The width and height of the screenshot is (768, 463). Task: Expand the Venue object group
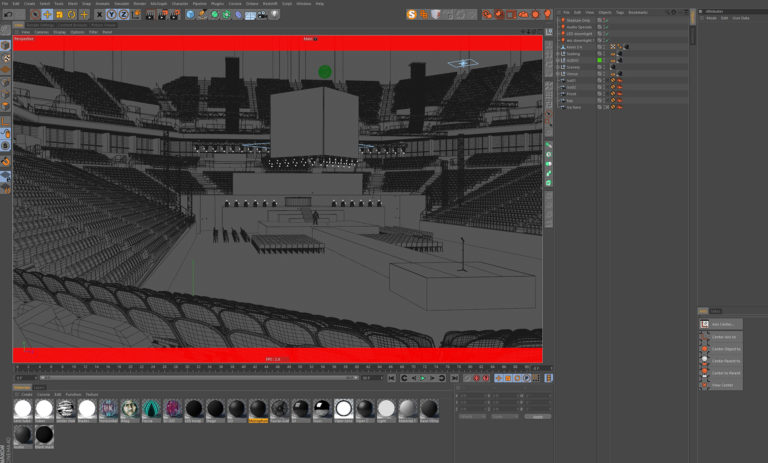(558, 74)
